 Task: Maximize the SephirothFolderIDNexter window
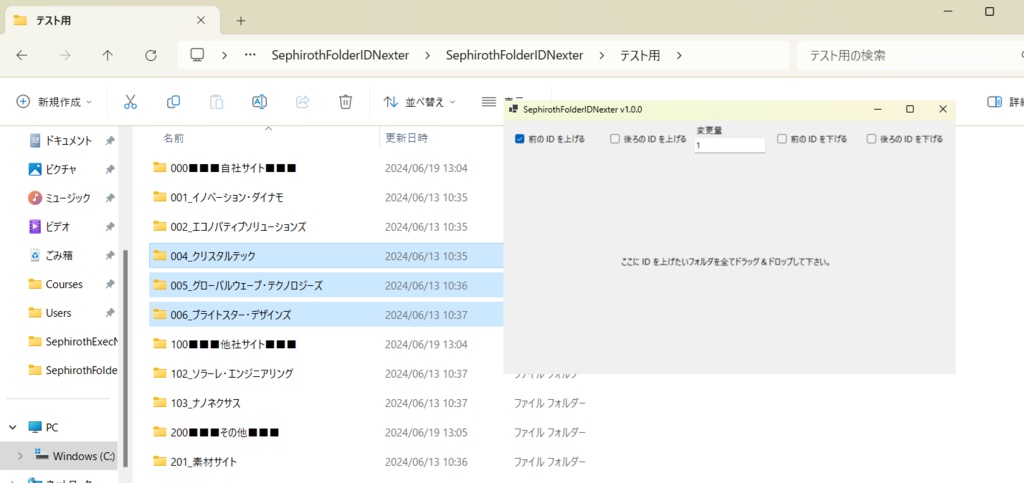coord(910,110)
